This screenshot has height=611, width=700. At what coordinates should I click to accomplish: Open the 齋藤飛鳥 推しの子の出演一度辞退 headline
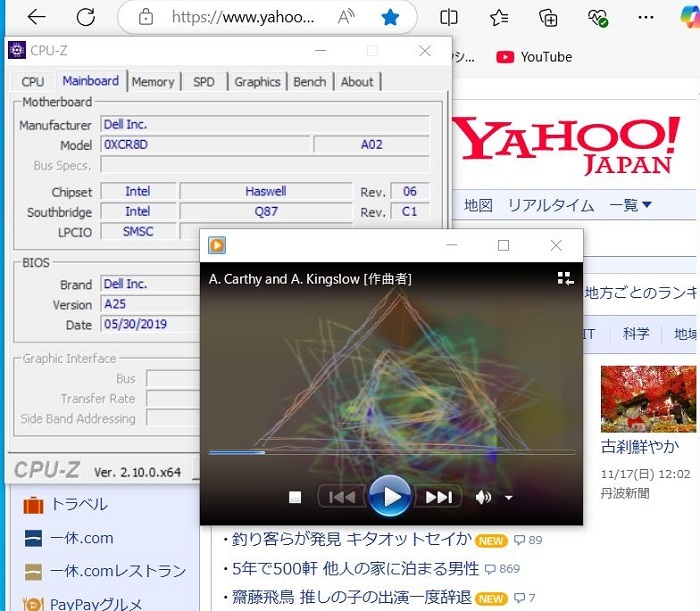pos(351,597)
